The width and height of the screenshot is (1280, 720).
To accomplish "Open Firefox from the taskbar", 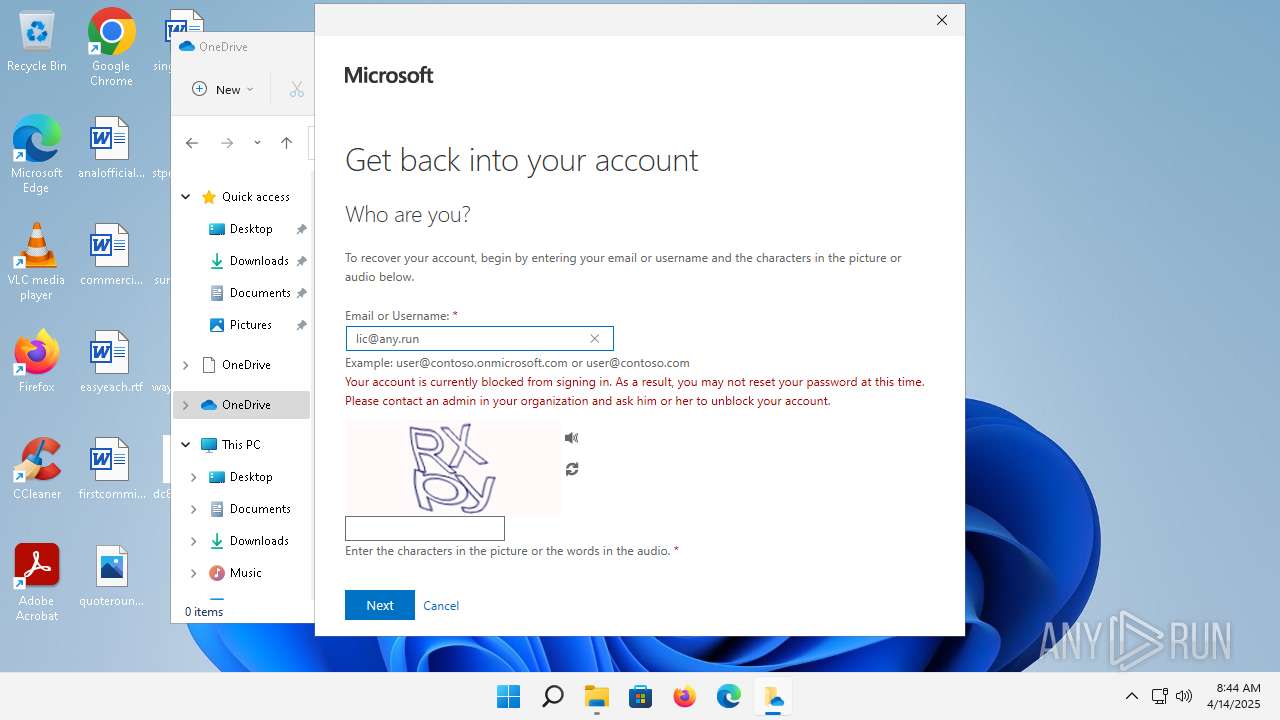I will pos(684,696).
